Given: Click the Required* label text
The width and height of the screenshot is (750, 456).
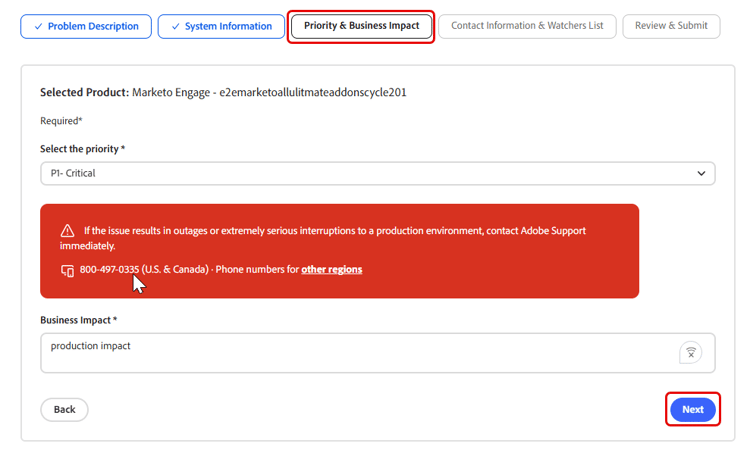Looking at the screenshot, I should pos(61,121).
